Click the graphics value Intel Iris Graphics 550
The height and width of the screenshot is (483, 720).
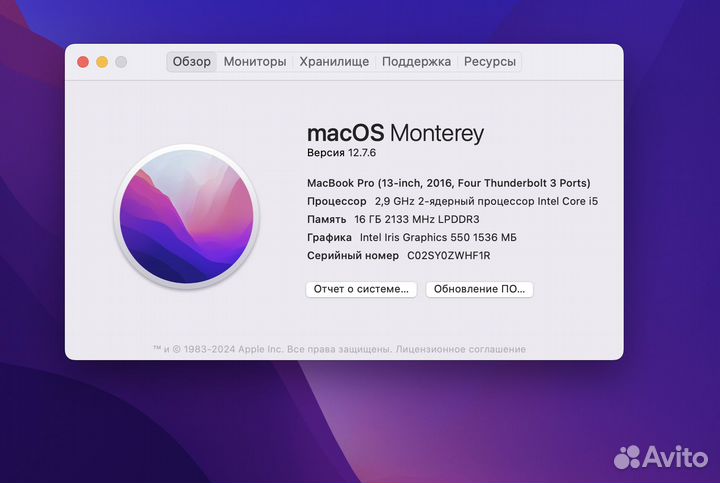tap(438, 237)
